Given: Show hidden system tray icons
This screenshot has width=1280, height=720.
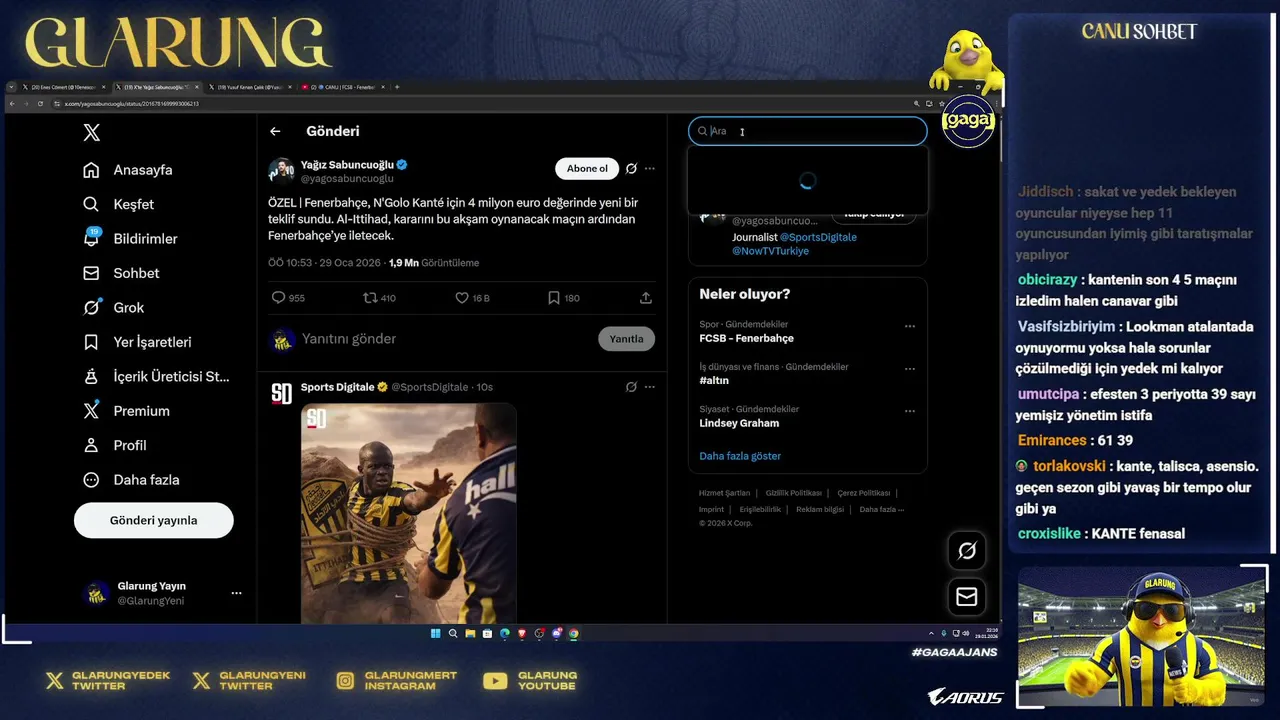Looking at the screenshot, I should tap(931, 633).
